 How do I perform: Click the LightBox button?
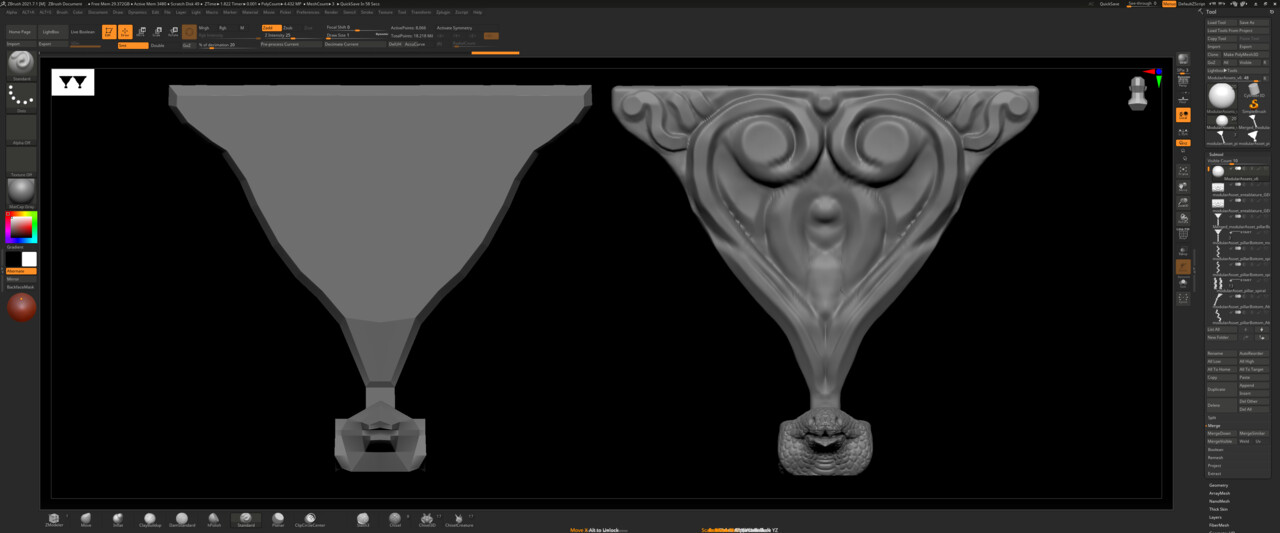[51, 32]
